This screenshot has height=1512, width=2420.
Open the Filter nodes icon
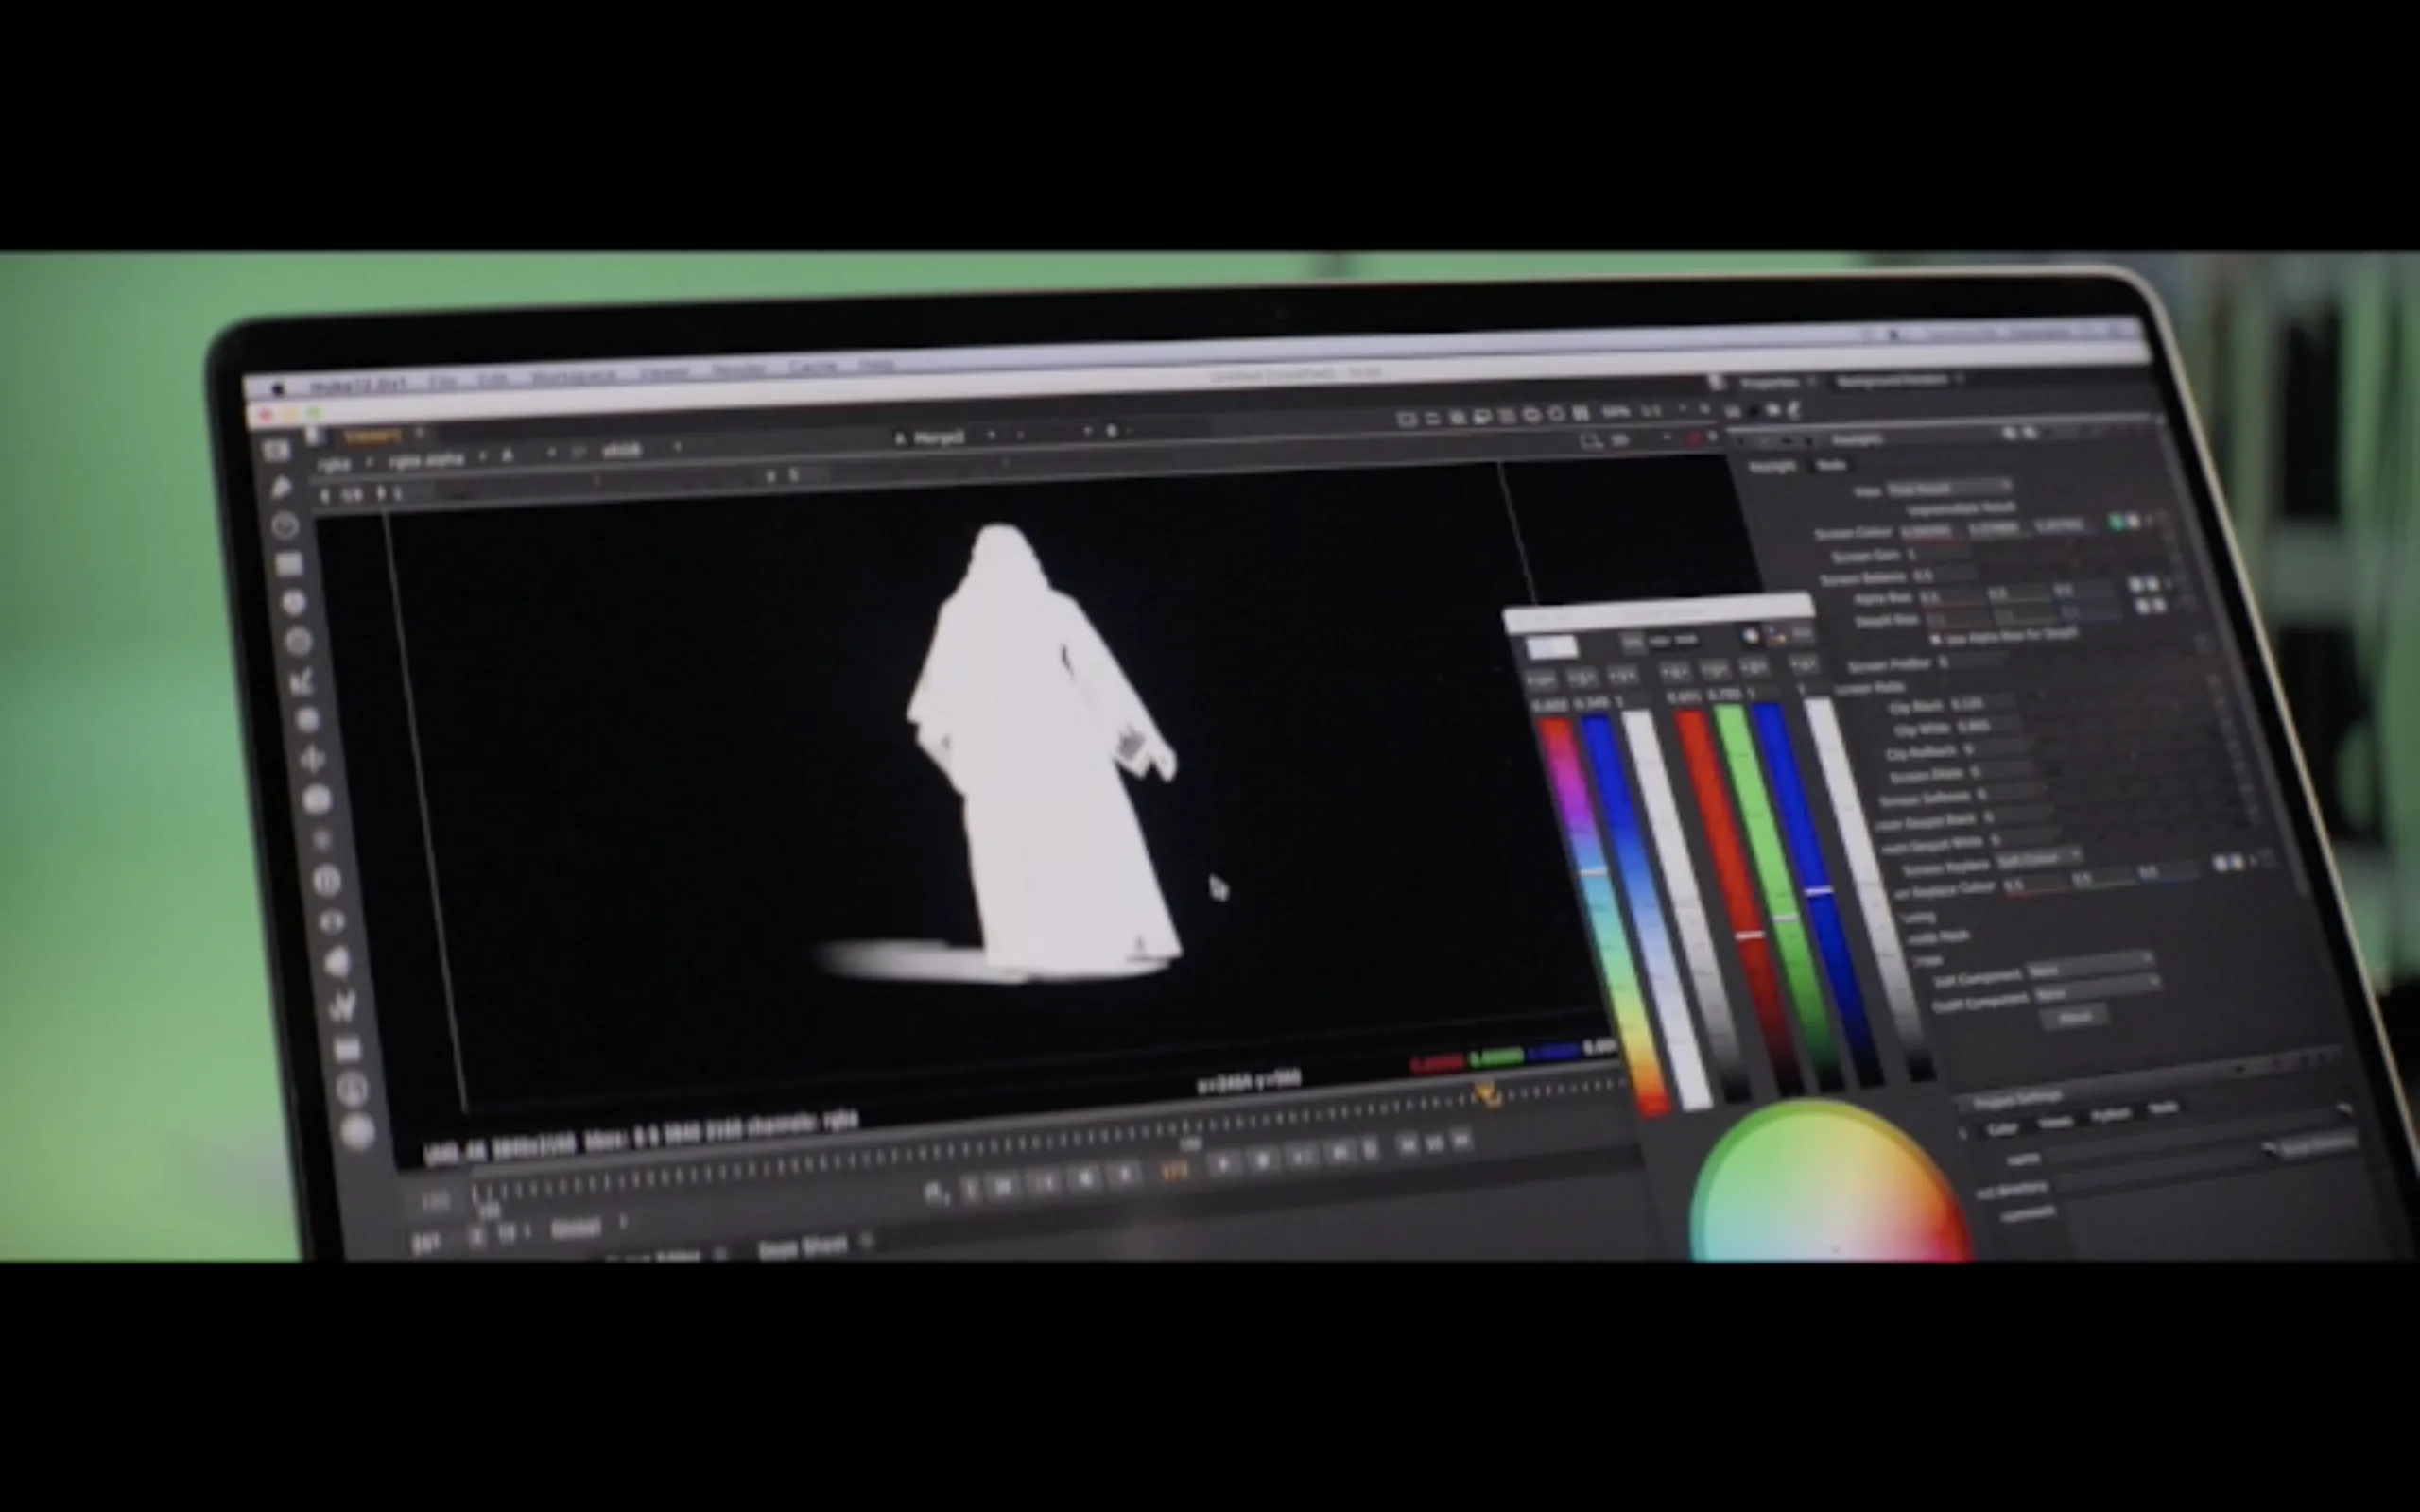pyautogui.click(x=298, y=642)
